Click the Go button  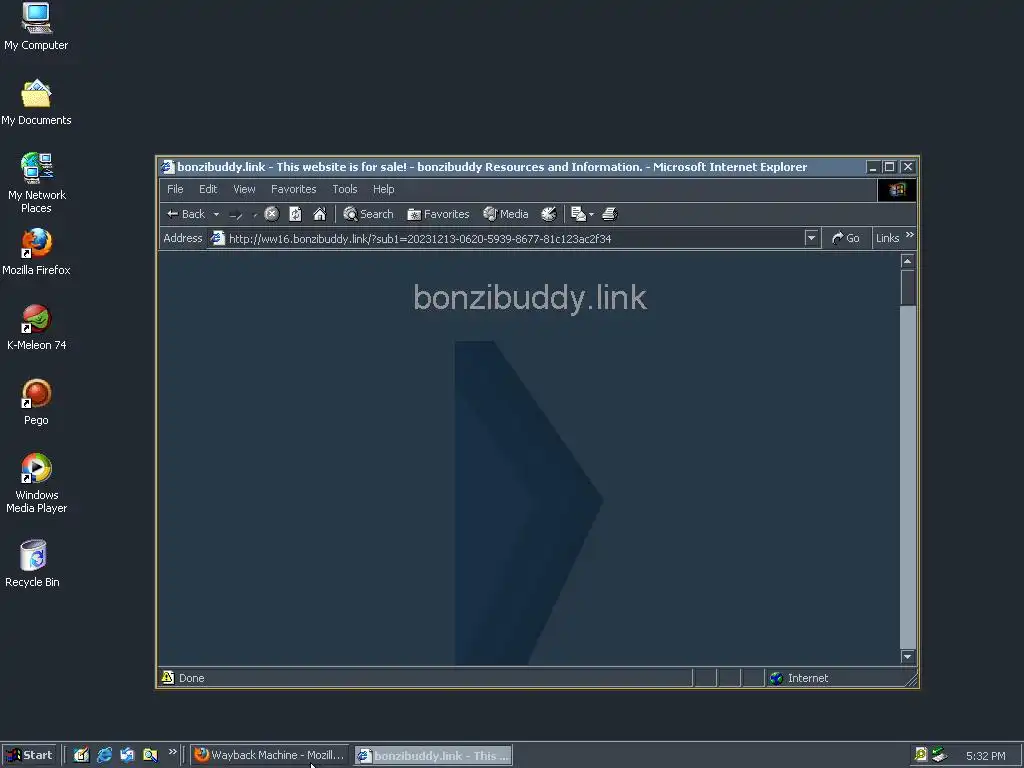(x=846, y=238)
